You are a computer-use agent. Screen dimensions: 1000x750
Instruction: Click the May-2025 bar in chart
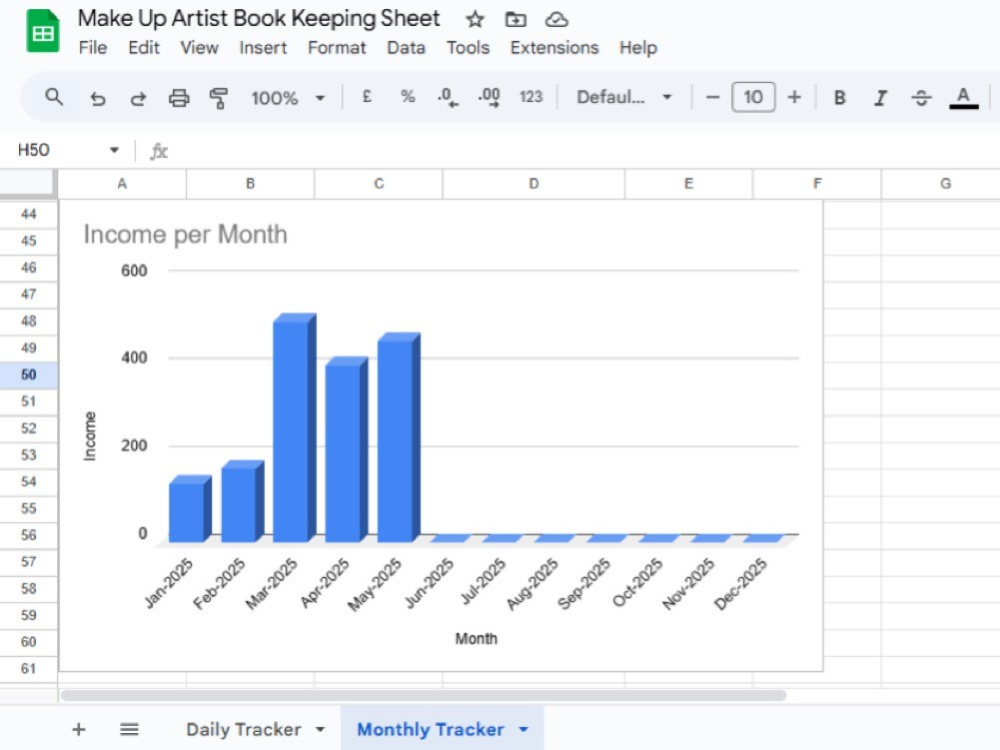[399, 438]
